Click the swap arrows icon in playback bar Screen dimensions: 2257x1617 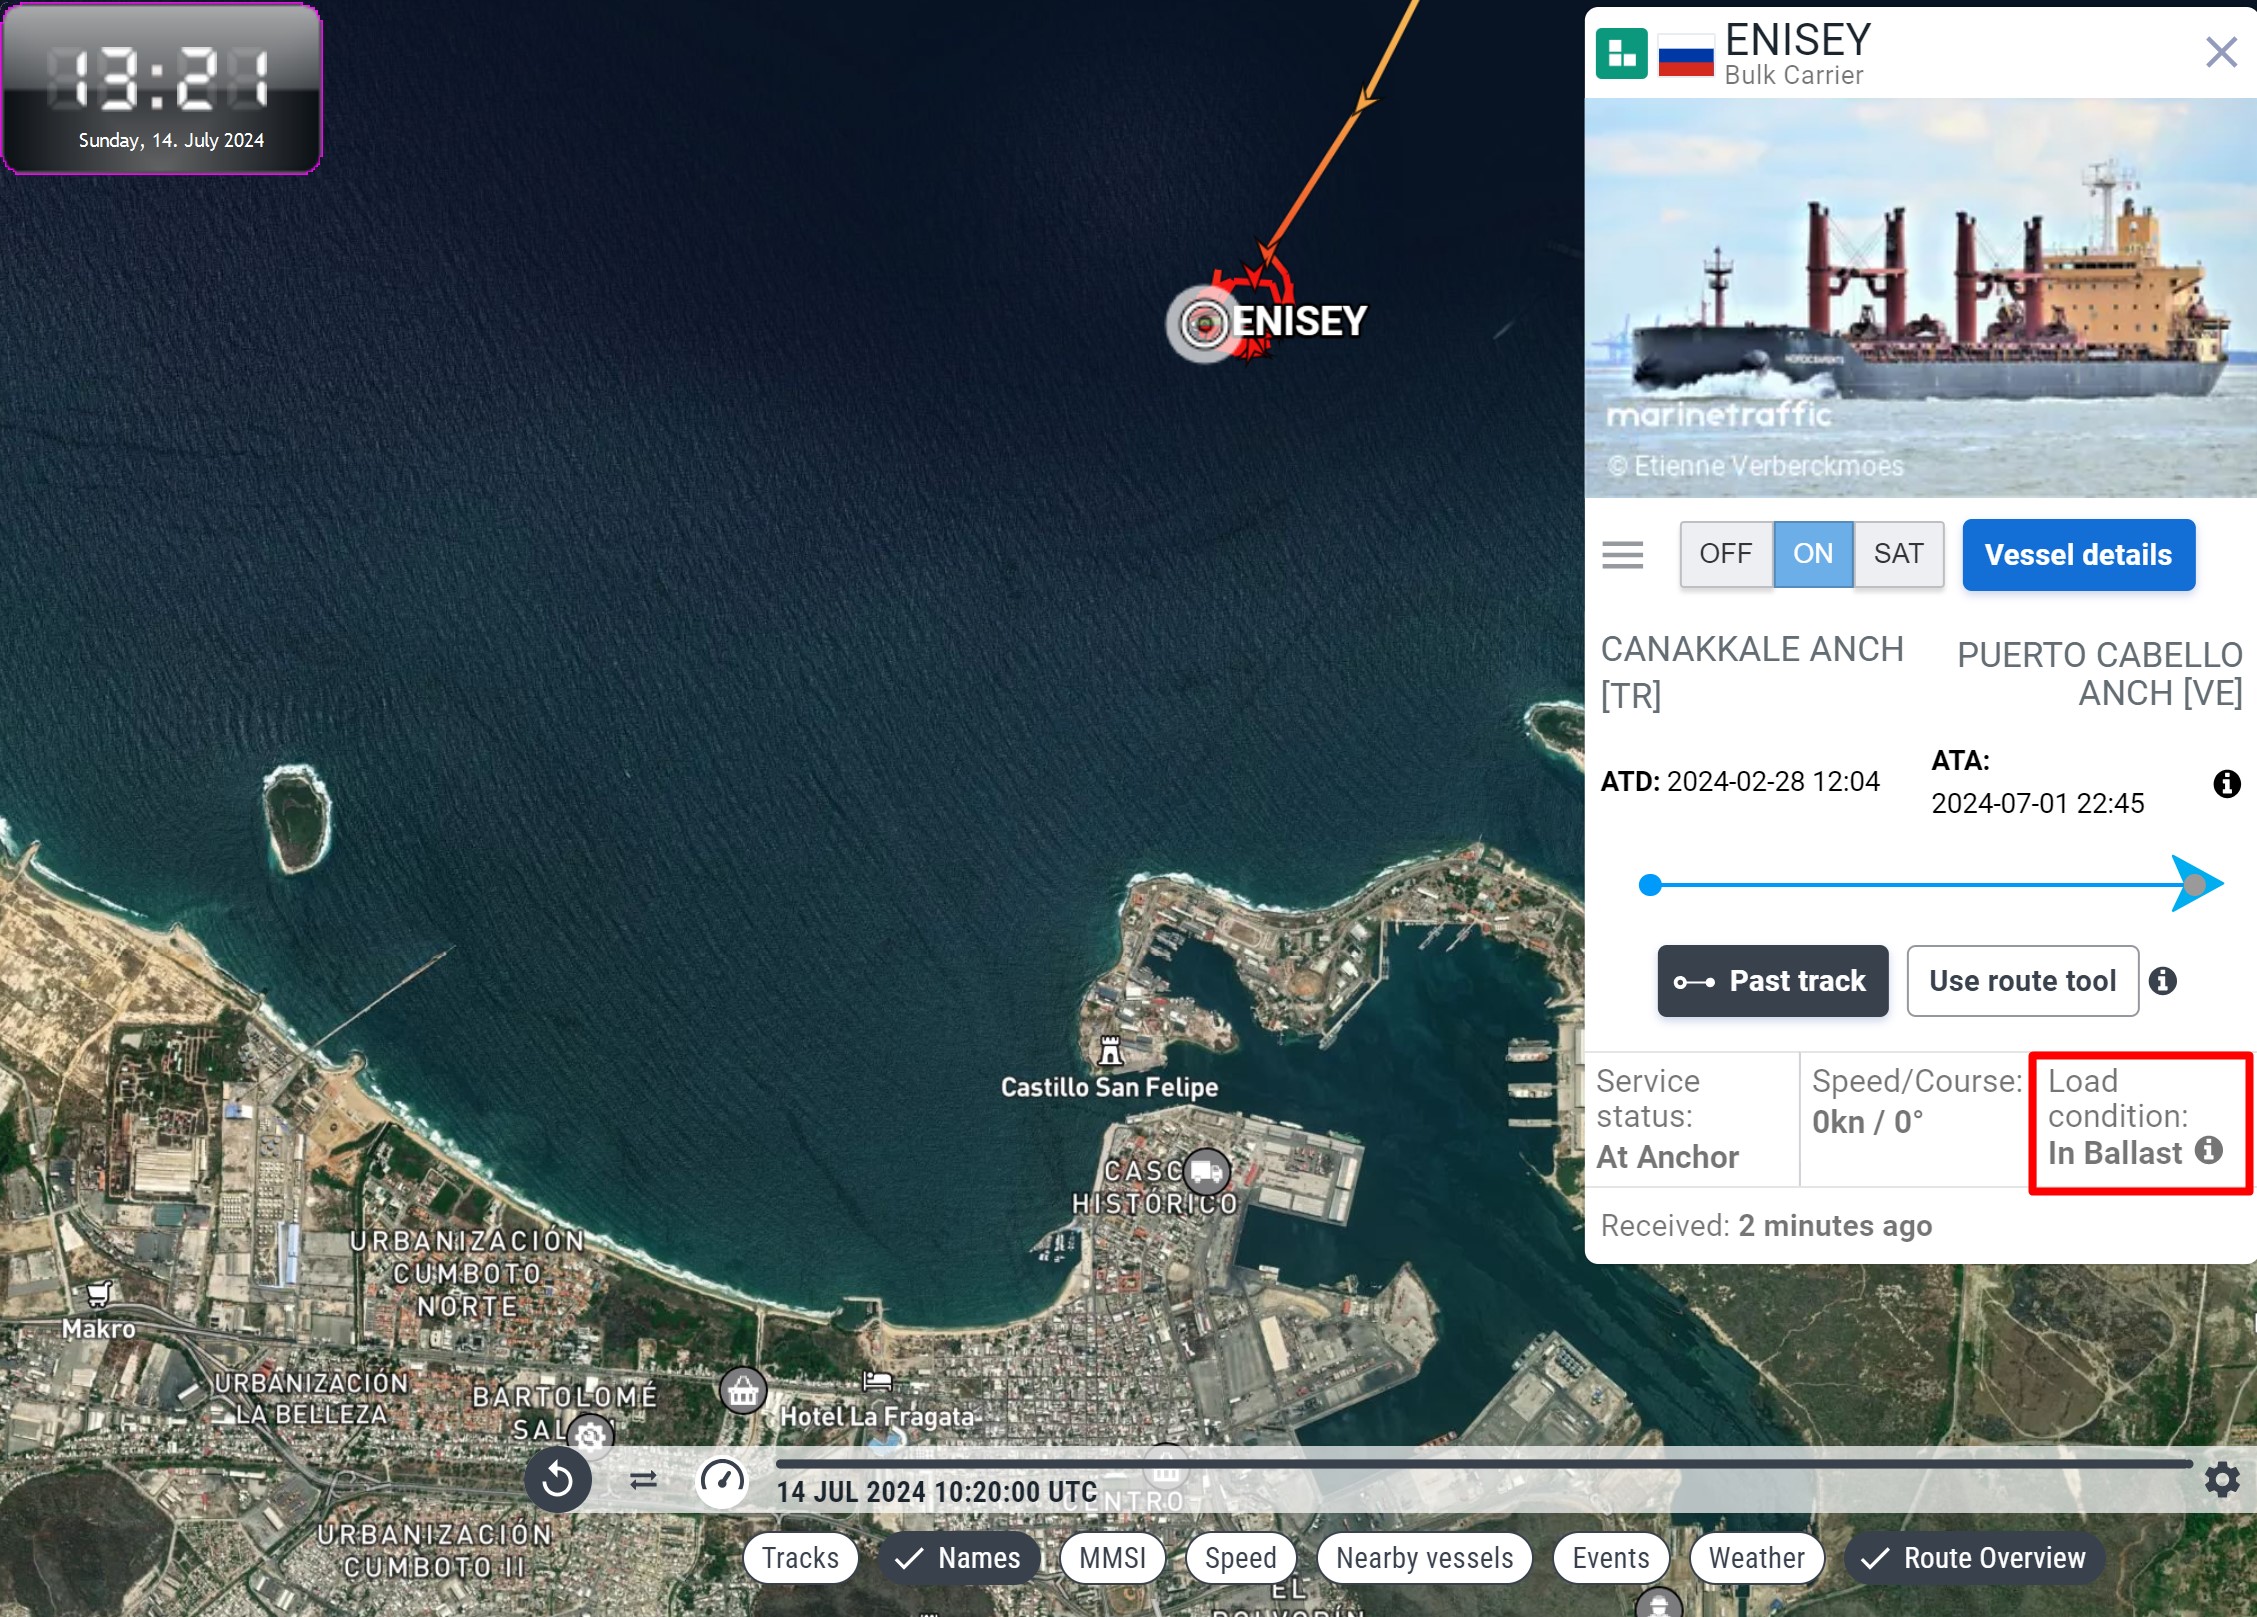644,1479
